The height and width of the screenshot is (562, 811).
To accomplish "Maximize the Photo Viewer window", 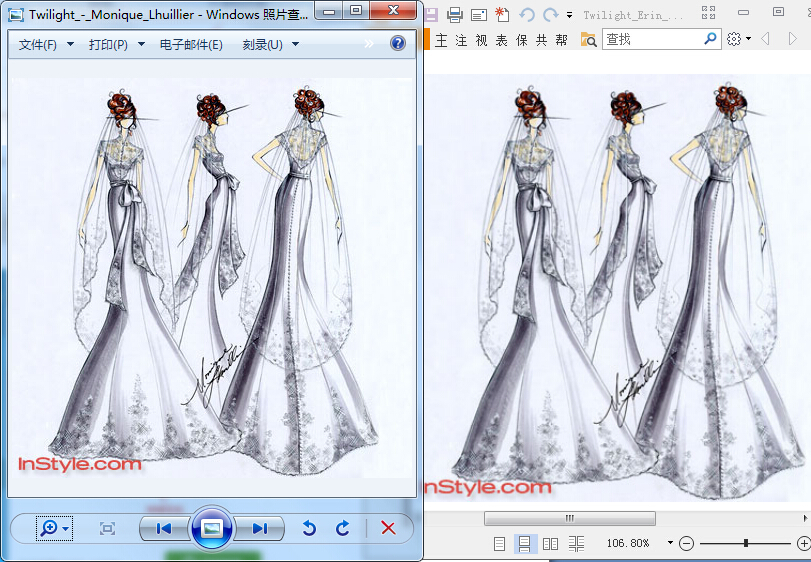I will click(356, 10).
